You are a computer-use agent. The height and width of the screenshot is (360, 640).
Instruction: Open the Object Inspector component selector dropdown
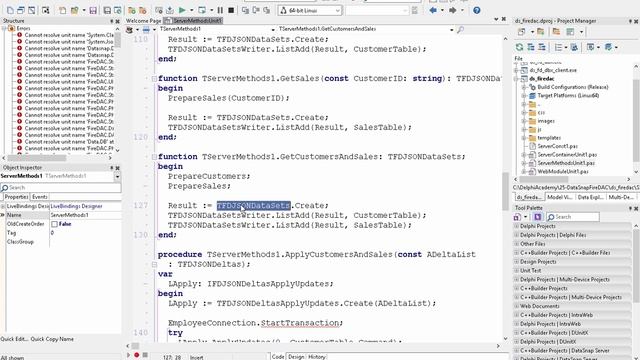pyautogui.click(x=117, y=176)
